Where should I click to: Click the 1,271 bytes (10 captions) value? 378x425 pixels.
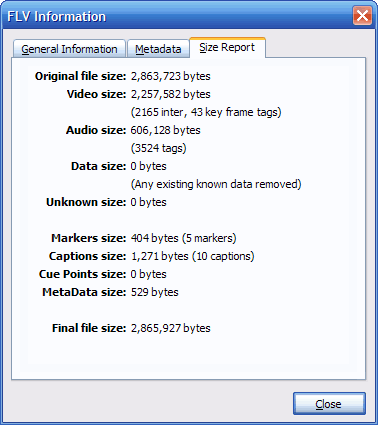(x=193, y=256)
